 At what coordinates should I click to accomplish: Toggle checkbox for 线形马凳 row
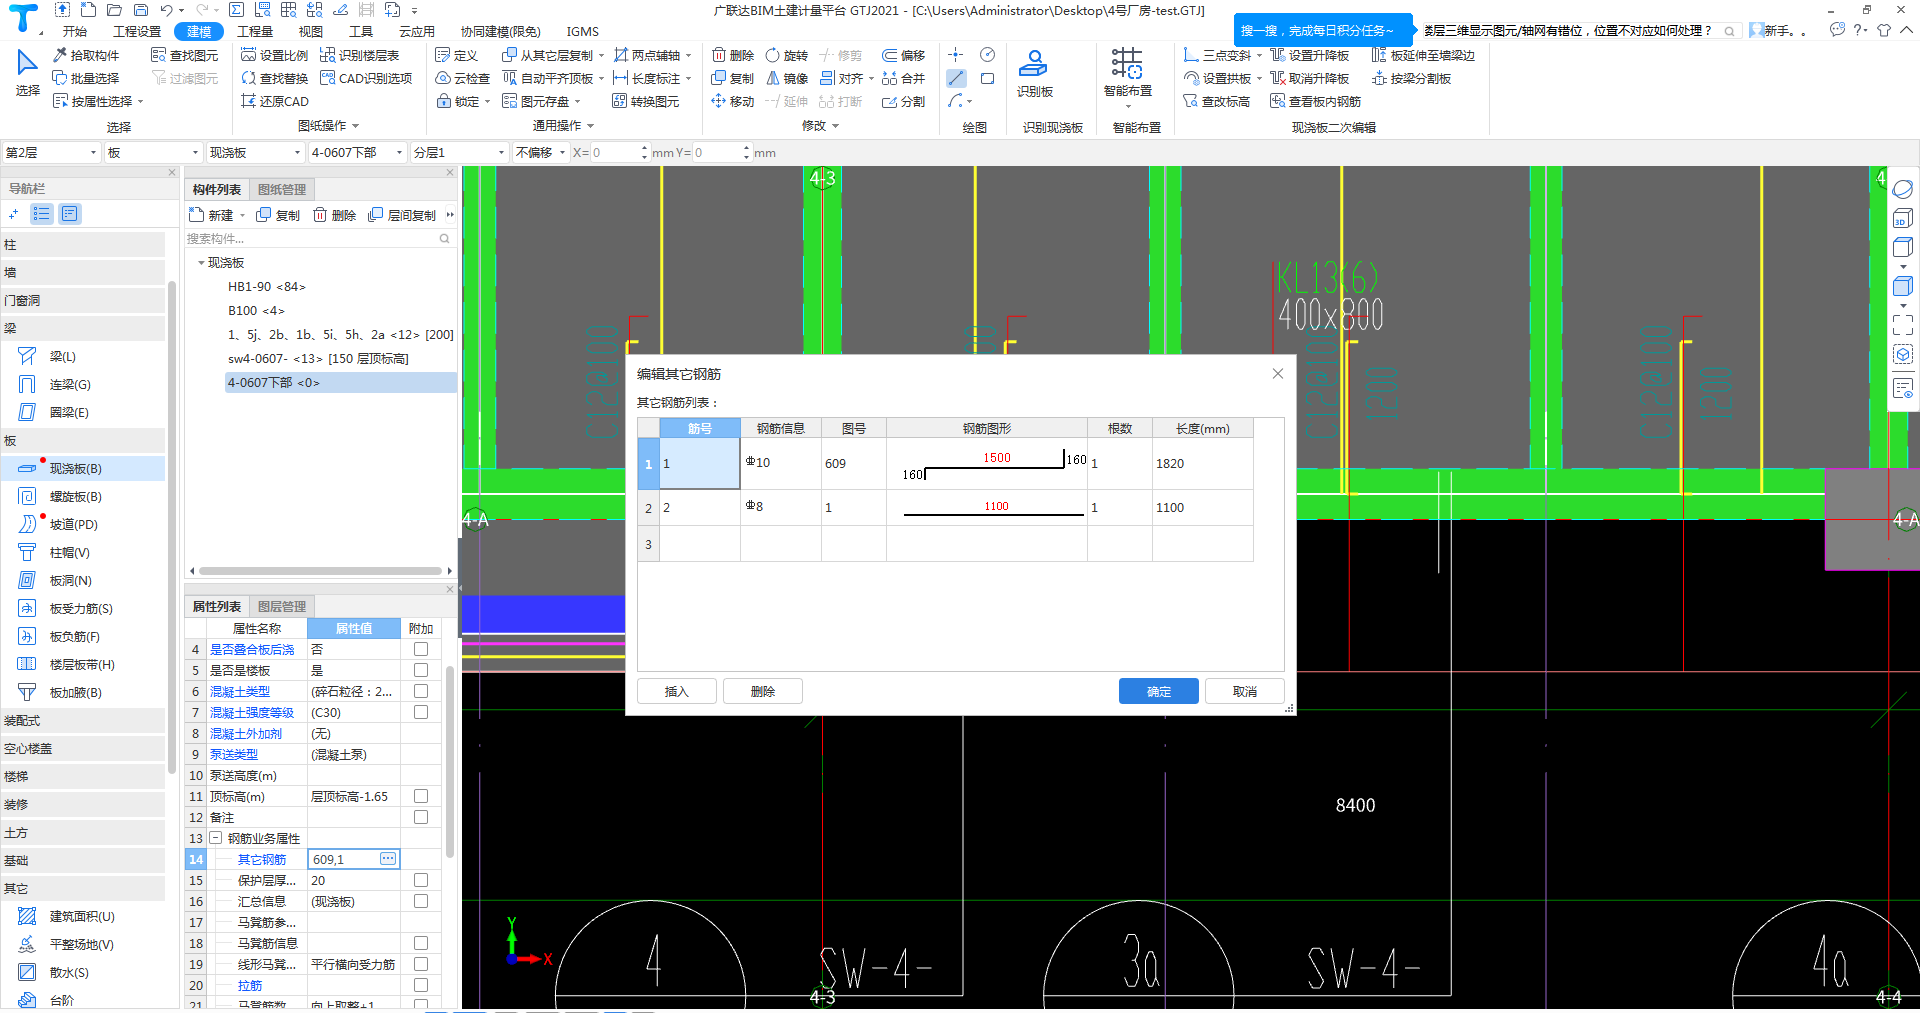tap(421, 964)
